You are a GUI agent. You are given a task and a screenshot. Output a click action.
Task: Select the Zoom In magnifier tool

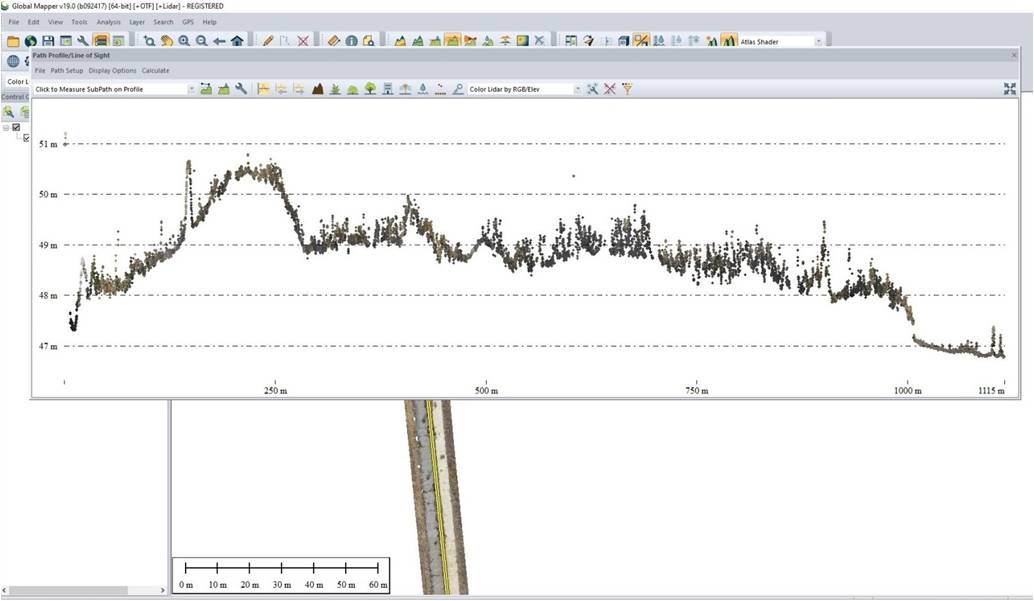tap(184, 41)
